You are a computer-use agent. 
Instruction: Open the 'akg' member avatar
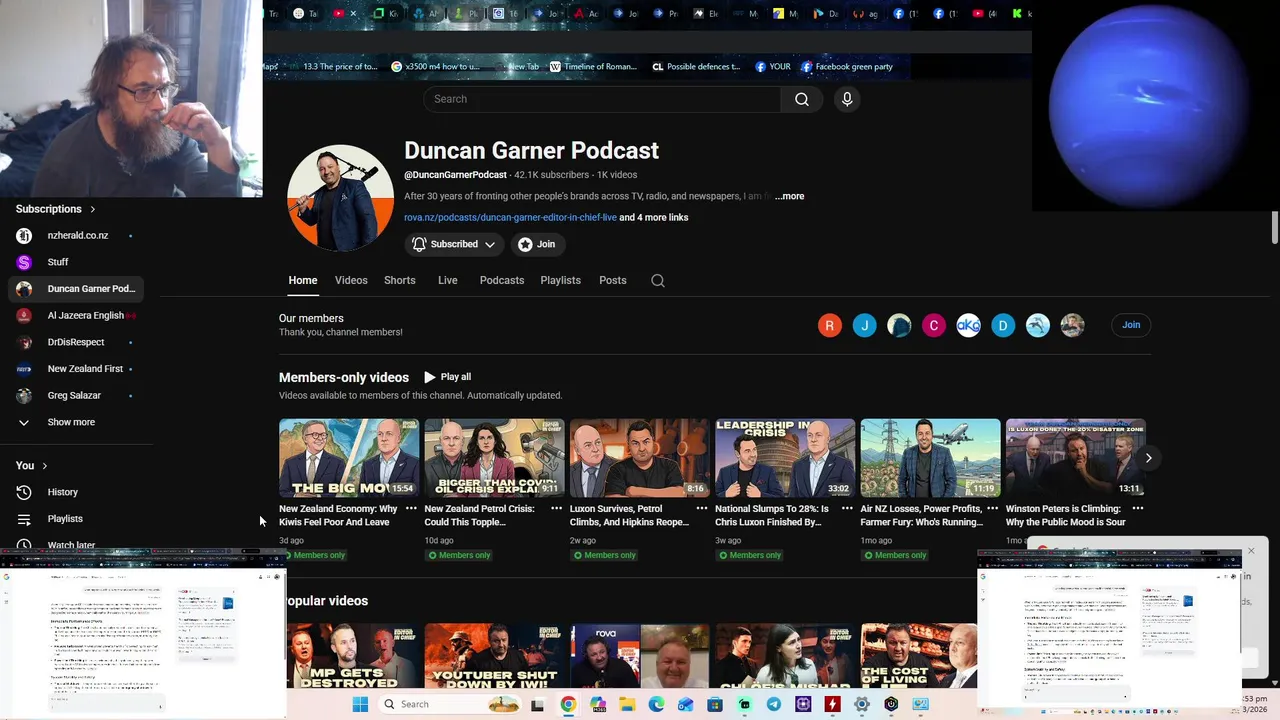(x=968, y=325)
